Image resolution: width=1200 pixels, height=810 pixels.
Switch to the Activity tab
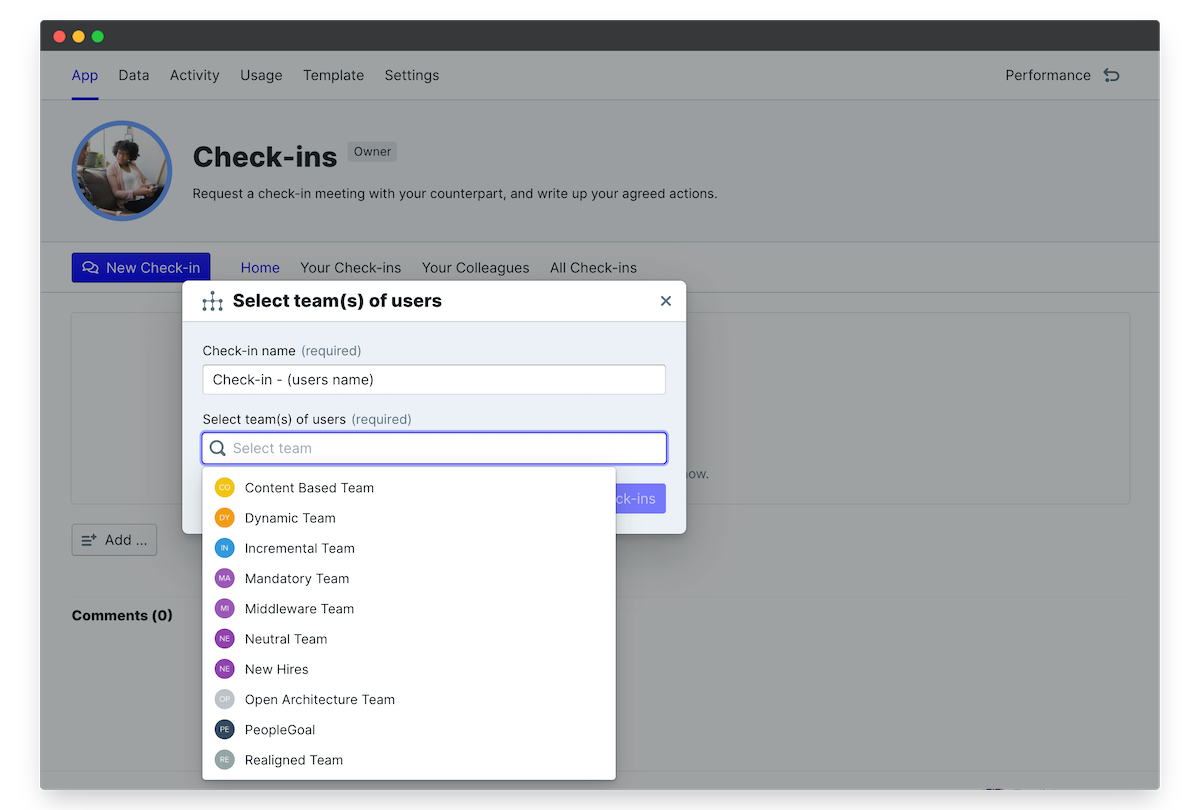point(195,75)
